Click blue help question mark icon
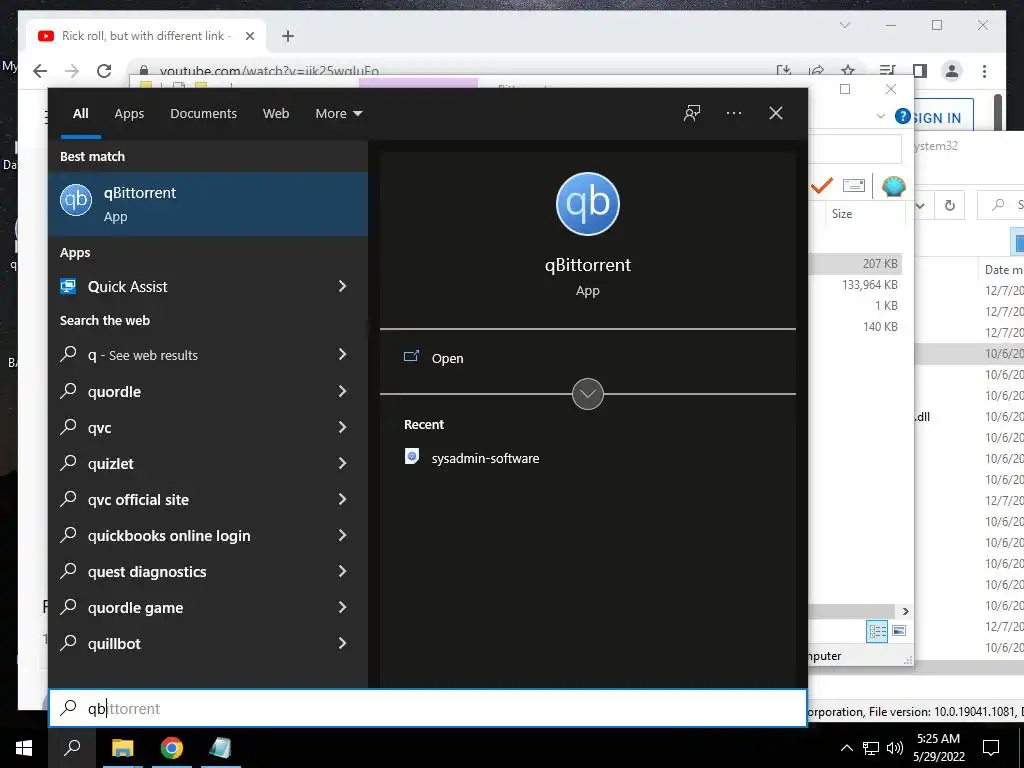 [x=903, y=116]
